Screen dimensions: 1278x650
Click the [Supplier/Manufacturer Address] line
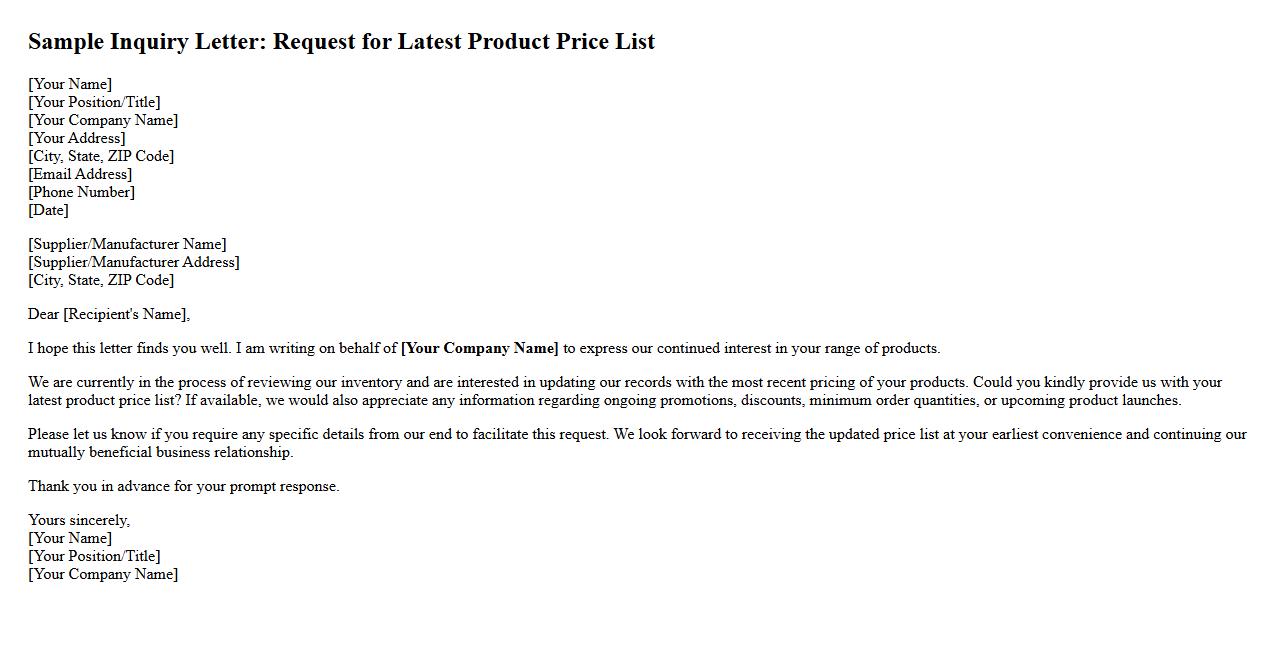134,262
